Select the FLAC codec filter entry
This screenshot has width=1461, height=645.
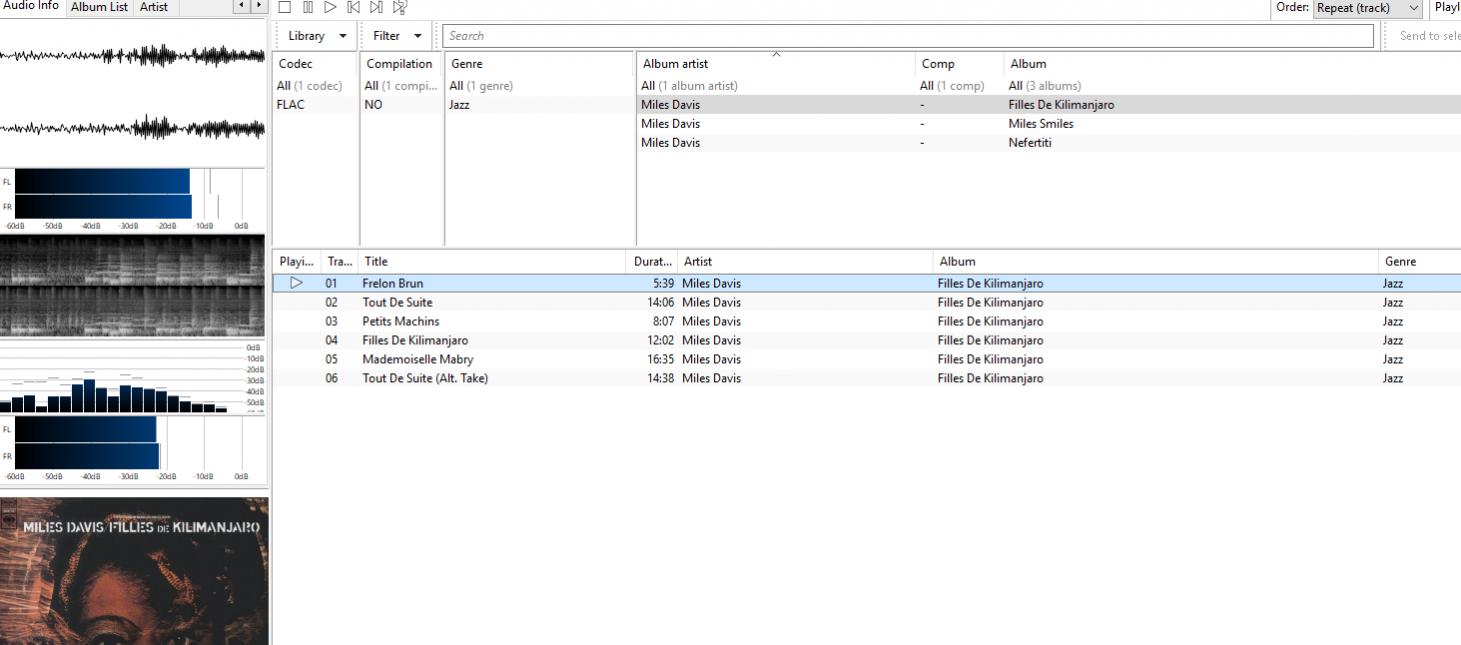(291, 105)
